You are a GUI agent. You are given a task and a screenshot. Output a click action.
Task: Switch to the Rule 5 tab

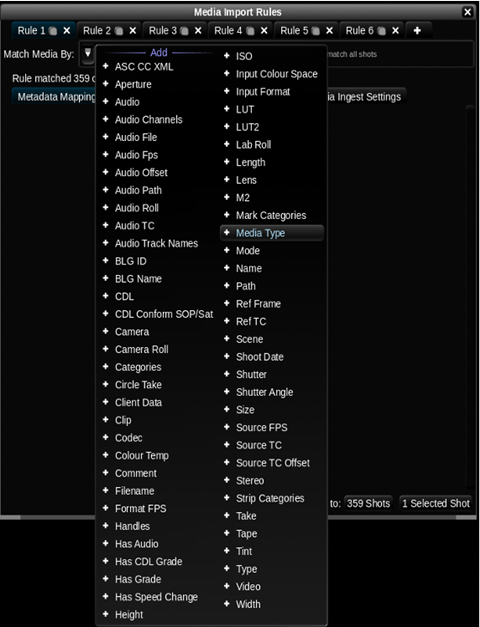click(294, 30)
